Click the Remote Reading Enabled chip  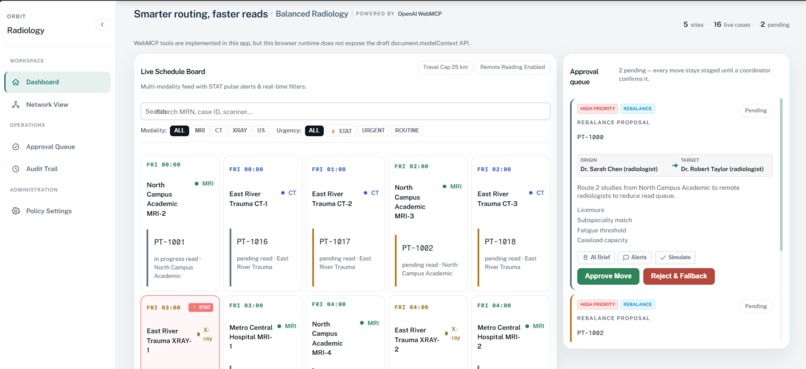coord(512,67)
